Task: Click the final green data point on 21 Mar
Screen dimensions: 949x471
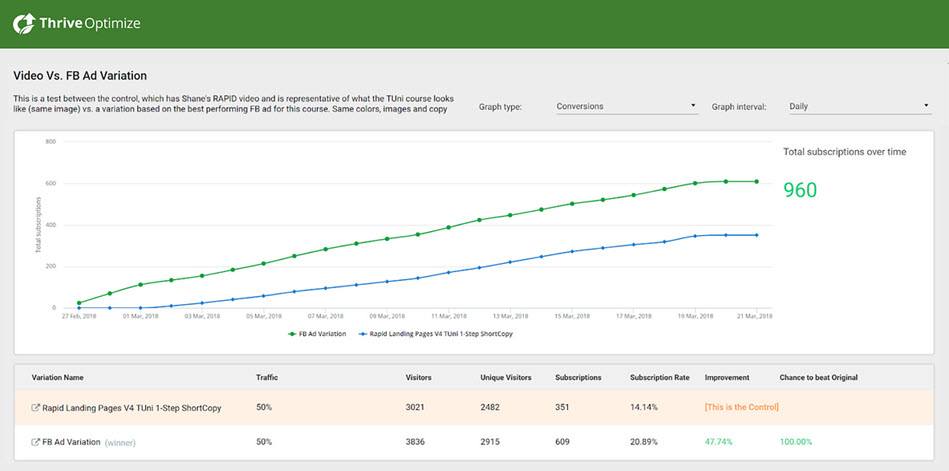Action: 757,182
